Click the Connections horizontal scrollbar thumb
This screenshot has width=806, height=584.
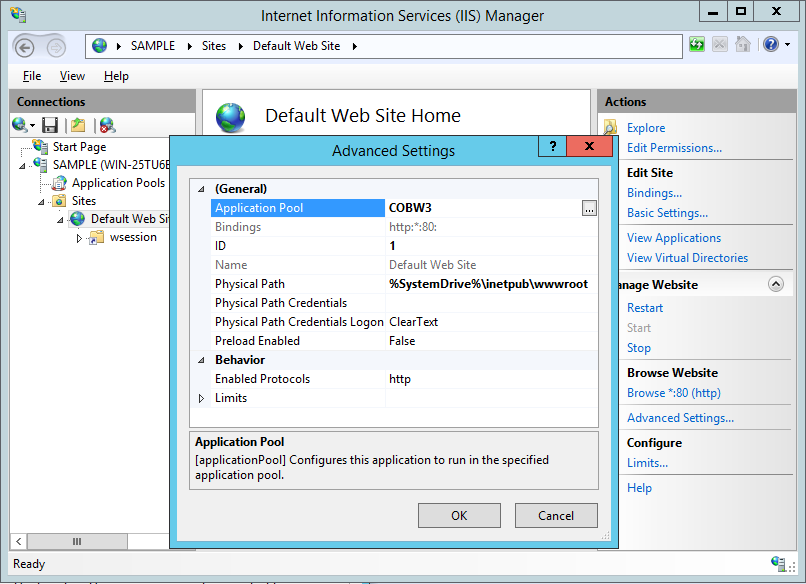point(77,541)
